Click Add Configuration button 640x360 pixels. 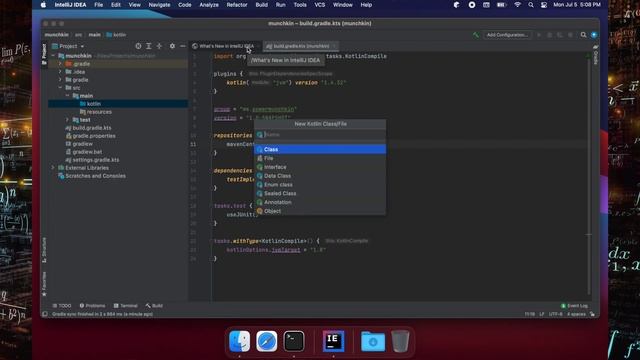[x=507, y=35]
